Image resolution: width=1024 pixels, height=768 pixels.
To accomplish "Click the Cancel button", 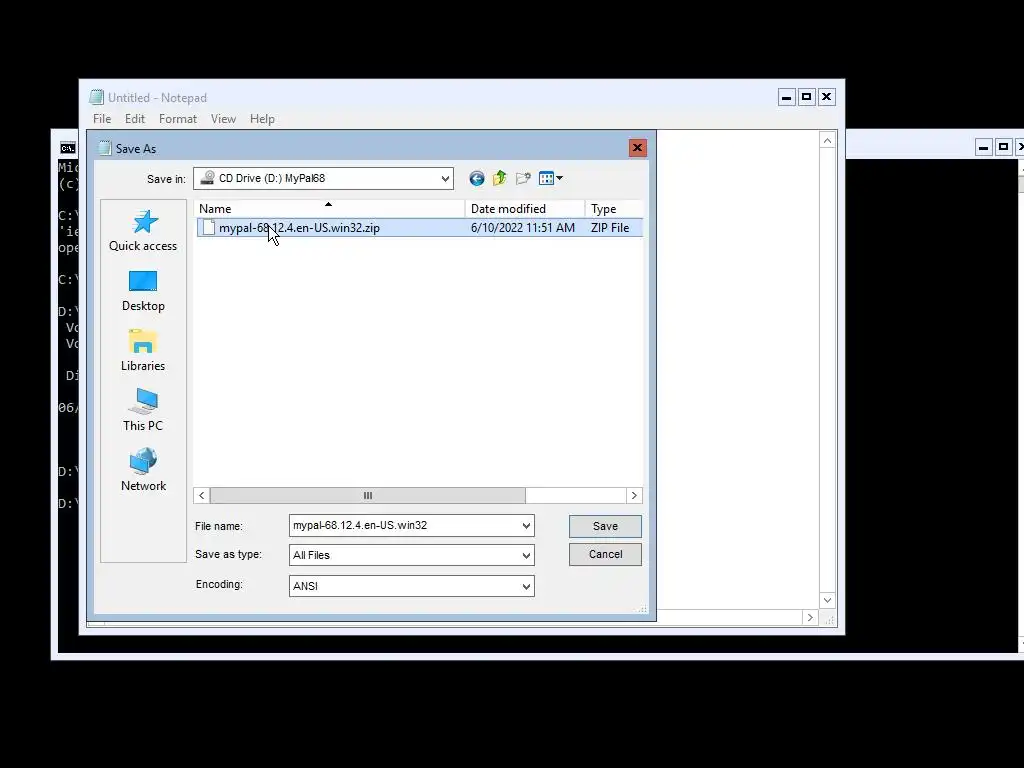I will [x=605, y=554].
